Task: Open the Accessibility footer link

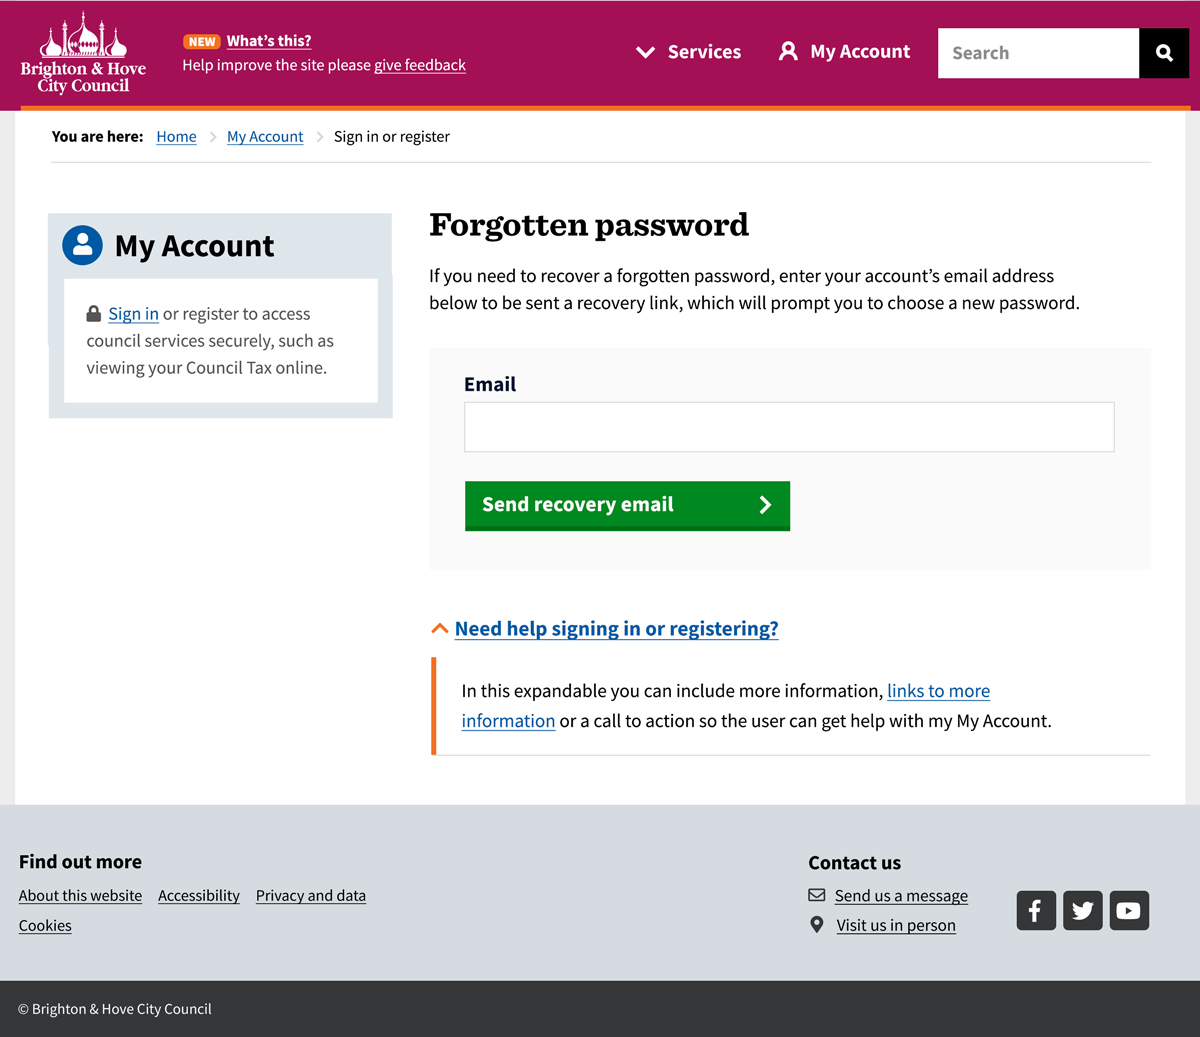Action: click(x=199, y=896)
